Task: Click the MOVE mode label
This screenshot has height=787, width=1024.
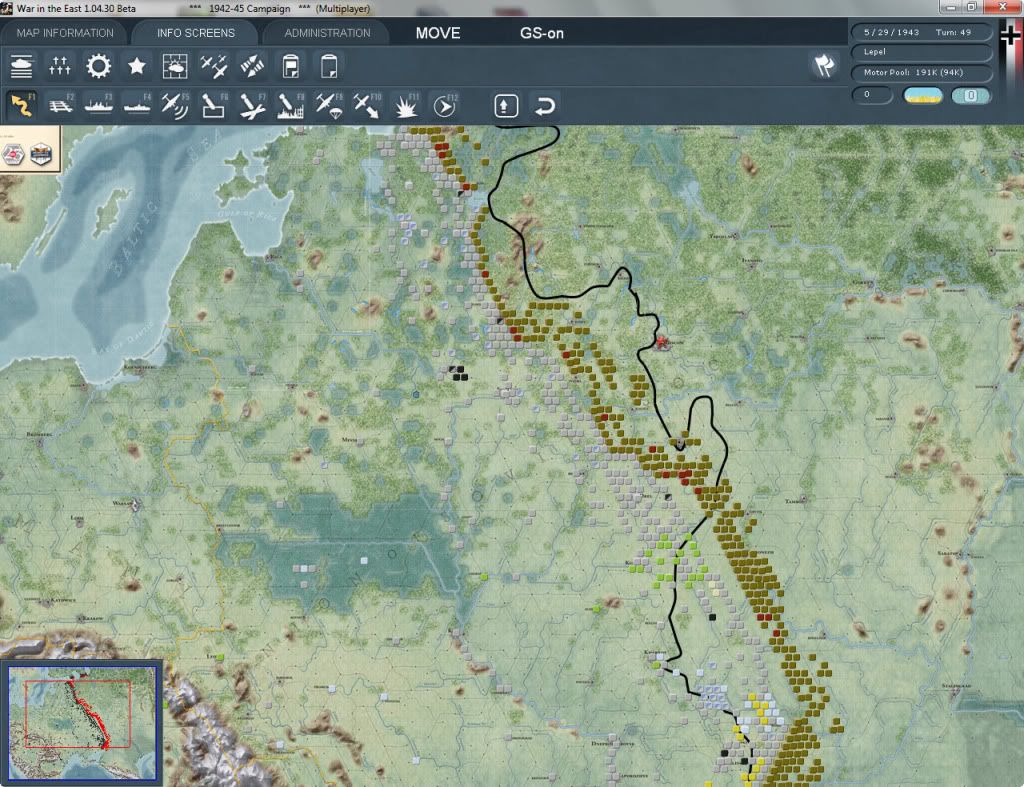Action: [x=438, y=33]
